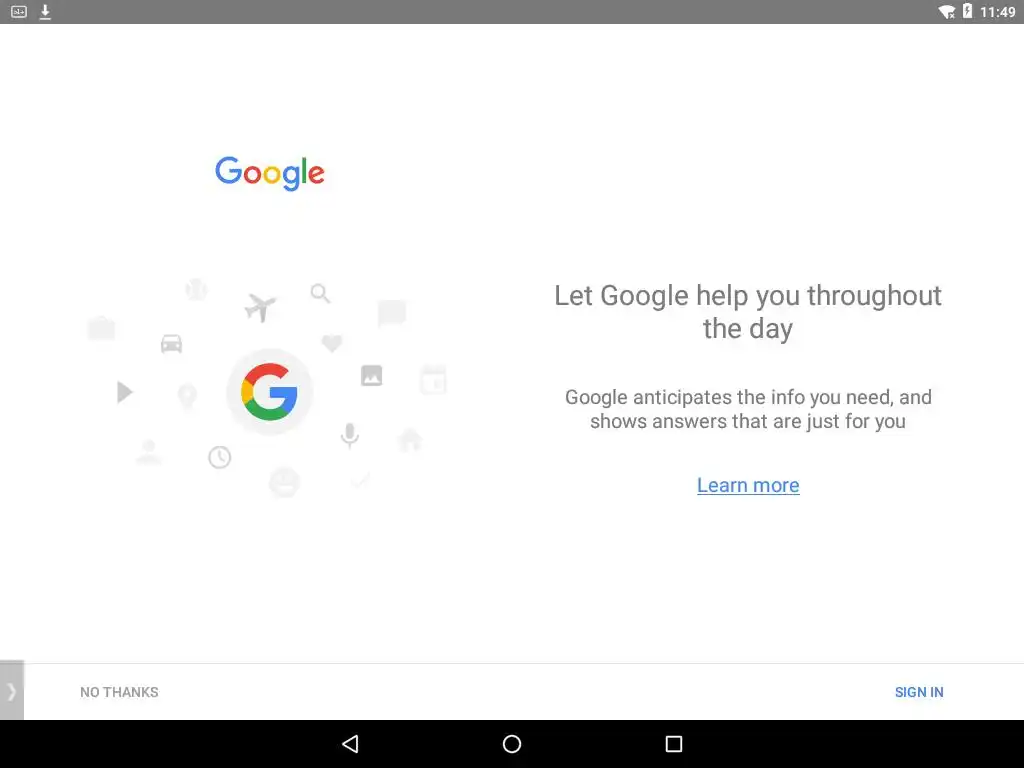This screenshot has width=1024, height=768.
Task: Tap the chat bubble icon
Action: click(x=392, y=313)
